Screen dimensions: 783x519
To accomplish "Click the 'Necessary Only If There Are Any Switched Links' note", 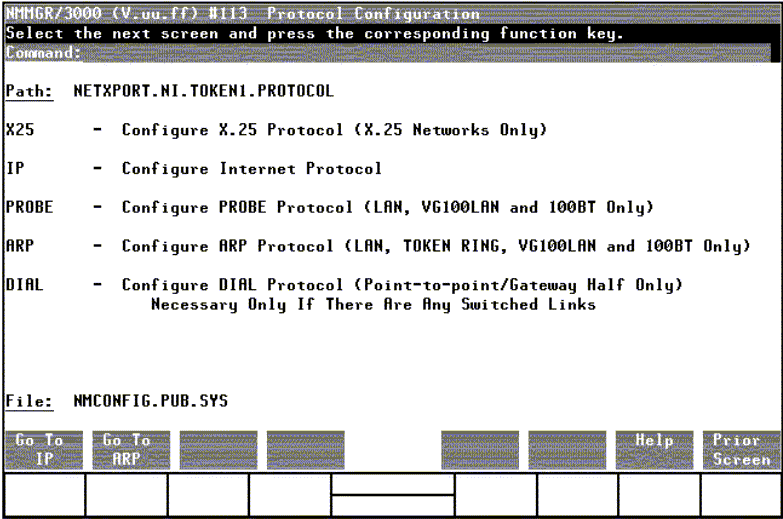I will pyautogui.click(x=373, y=305).
